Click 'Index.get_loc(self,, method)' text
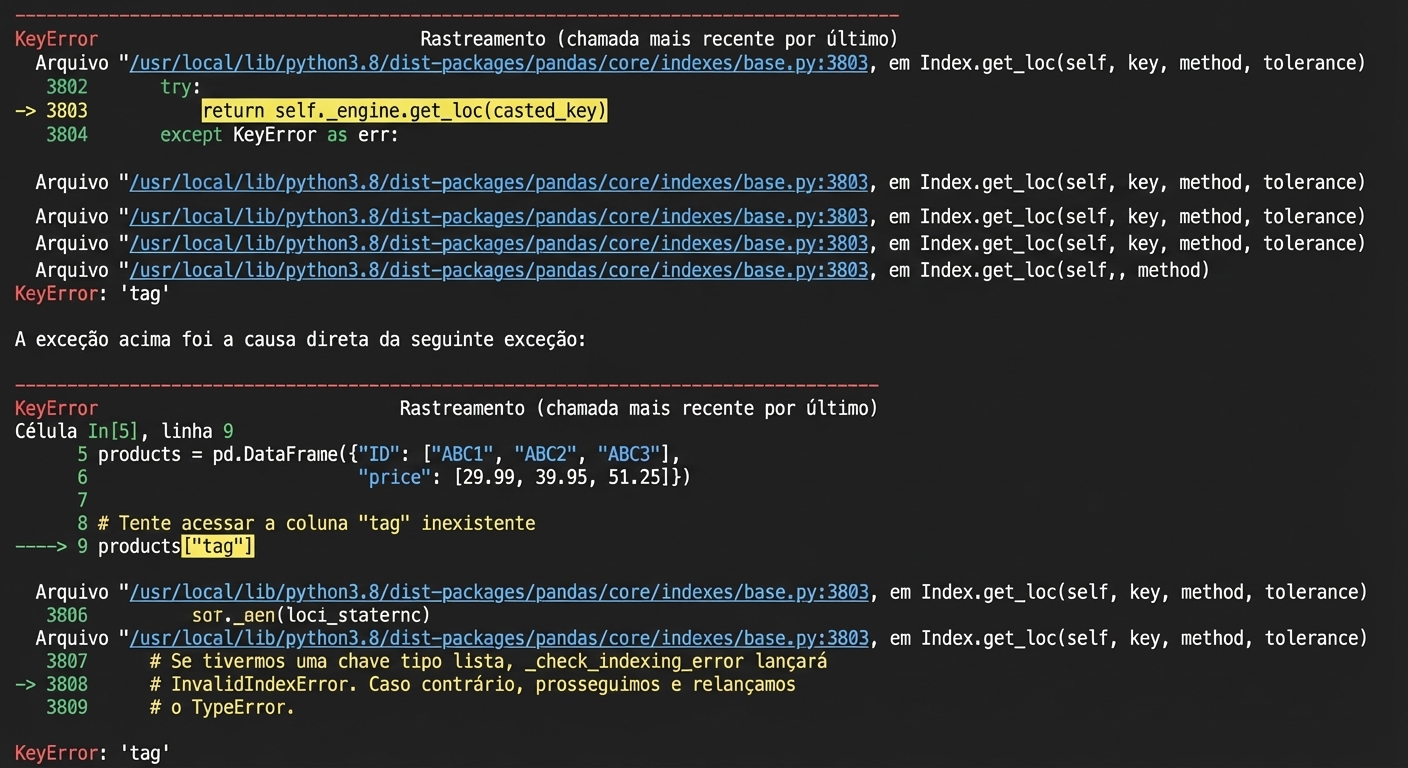Screen dimensions: 1408x768 (1065, 270)
